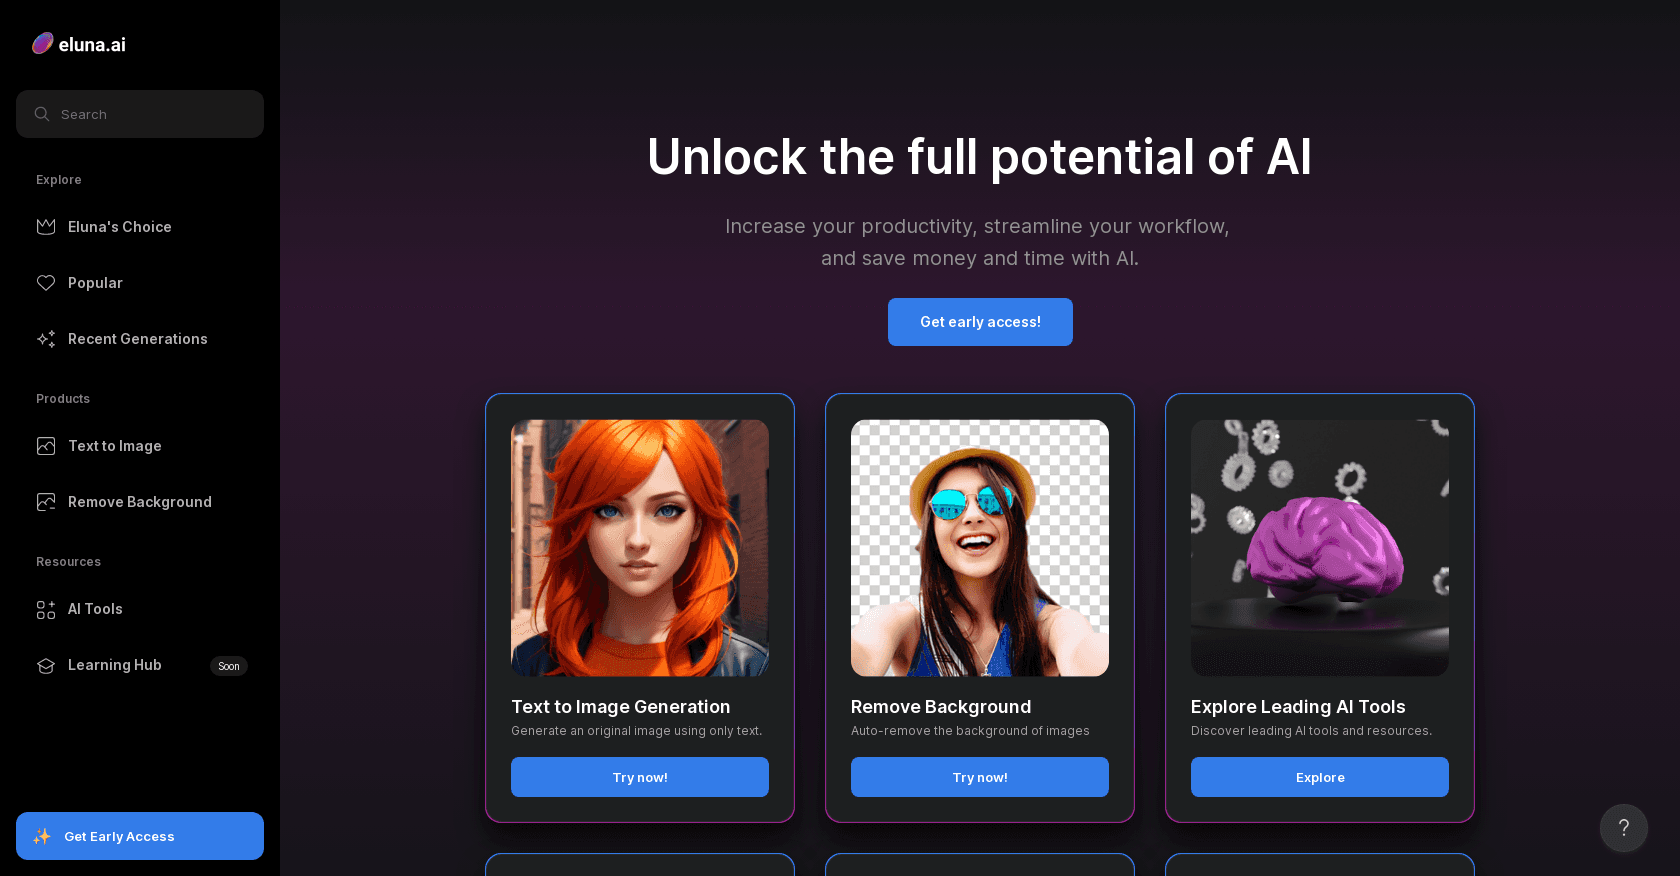The image size is (1680, 876).
Task: Click Explore under Leading AI Tools
Action: 1320,777
